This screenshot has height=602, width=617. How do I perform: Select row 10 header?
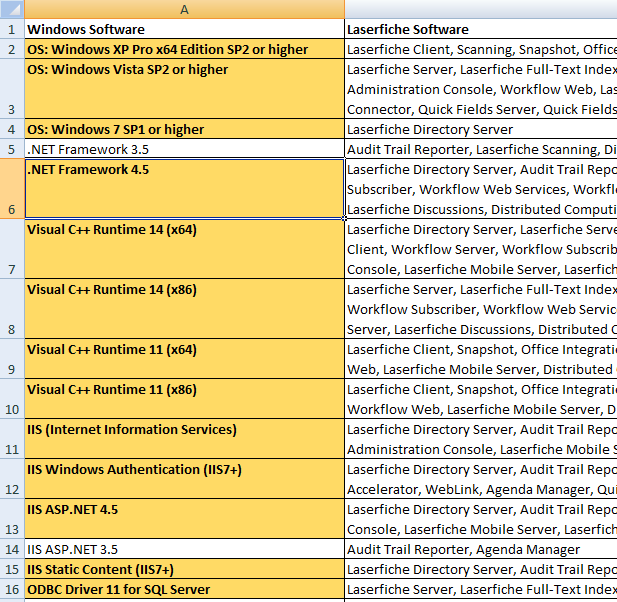pyautogui.click(x=12, y=399)
